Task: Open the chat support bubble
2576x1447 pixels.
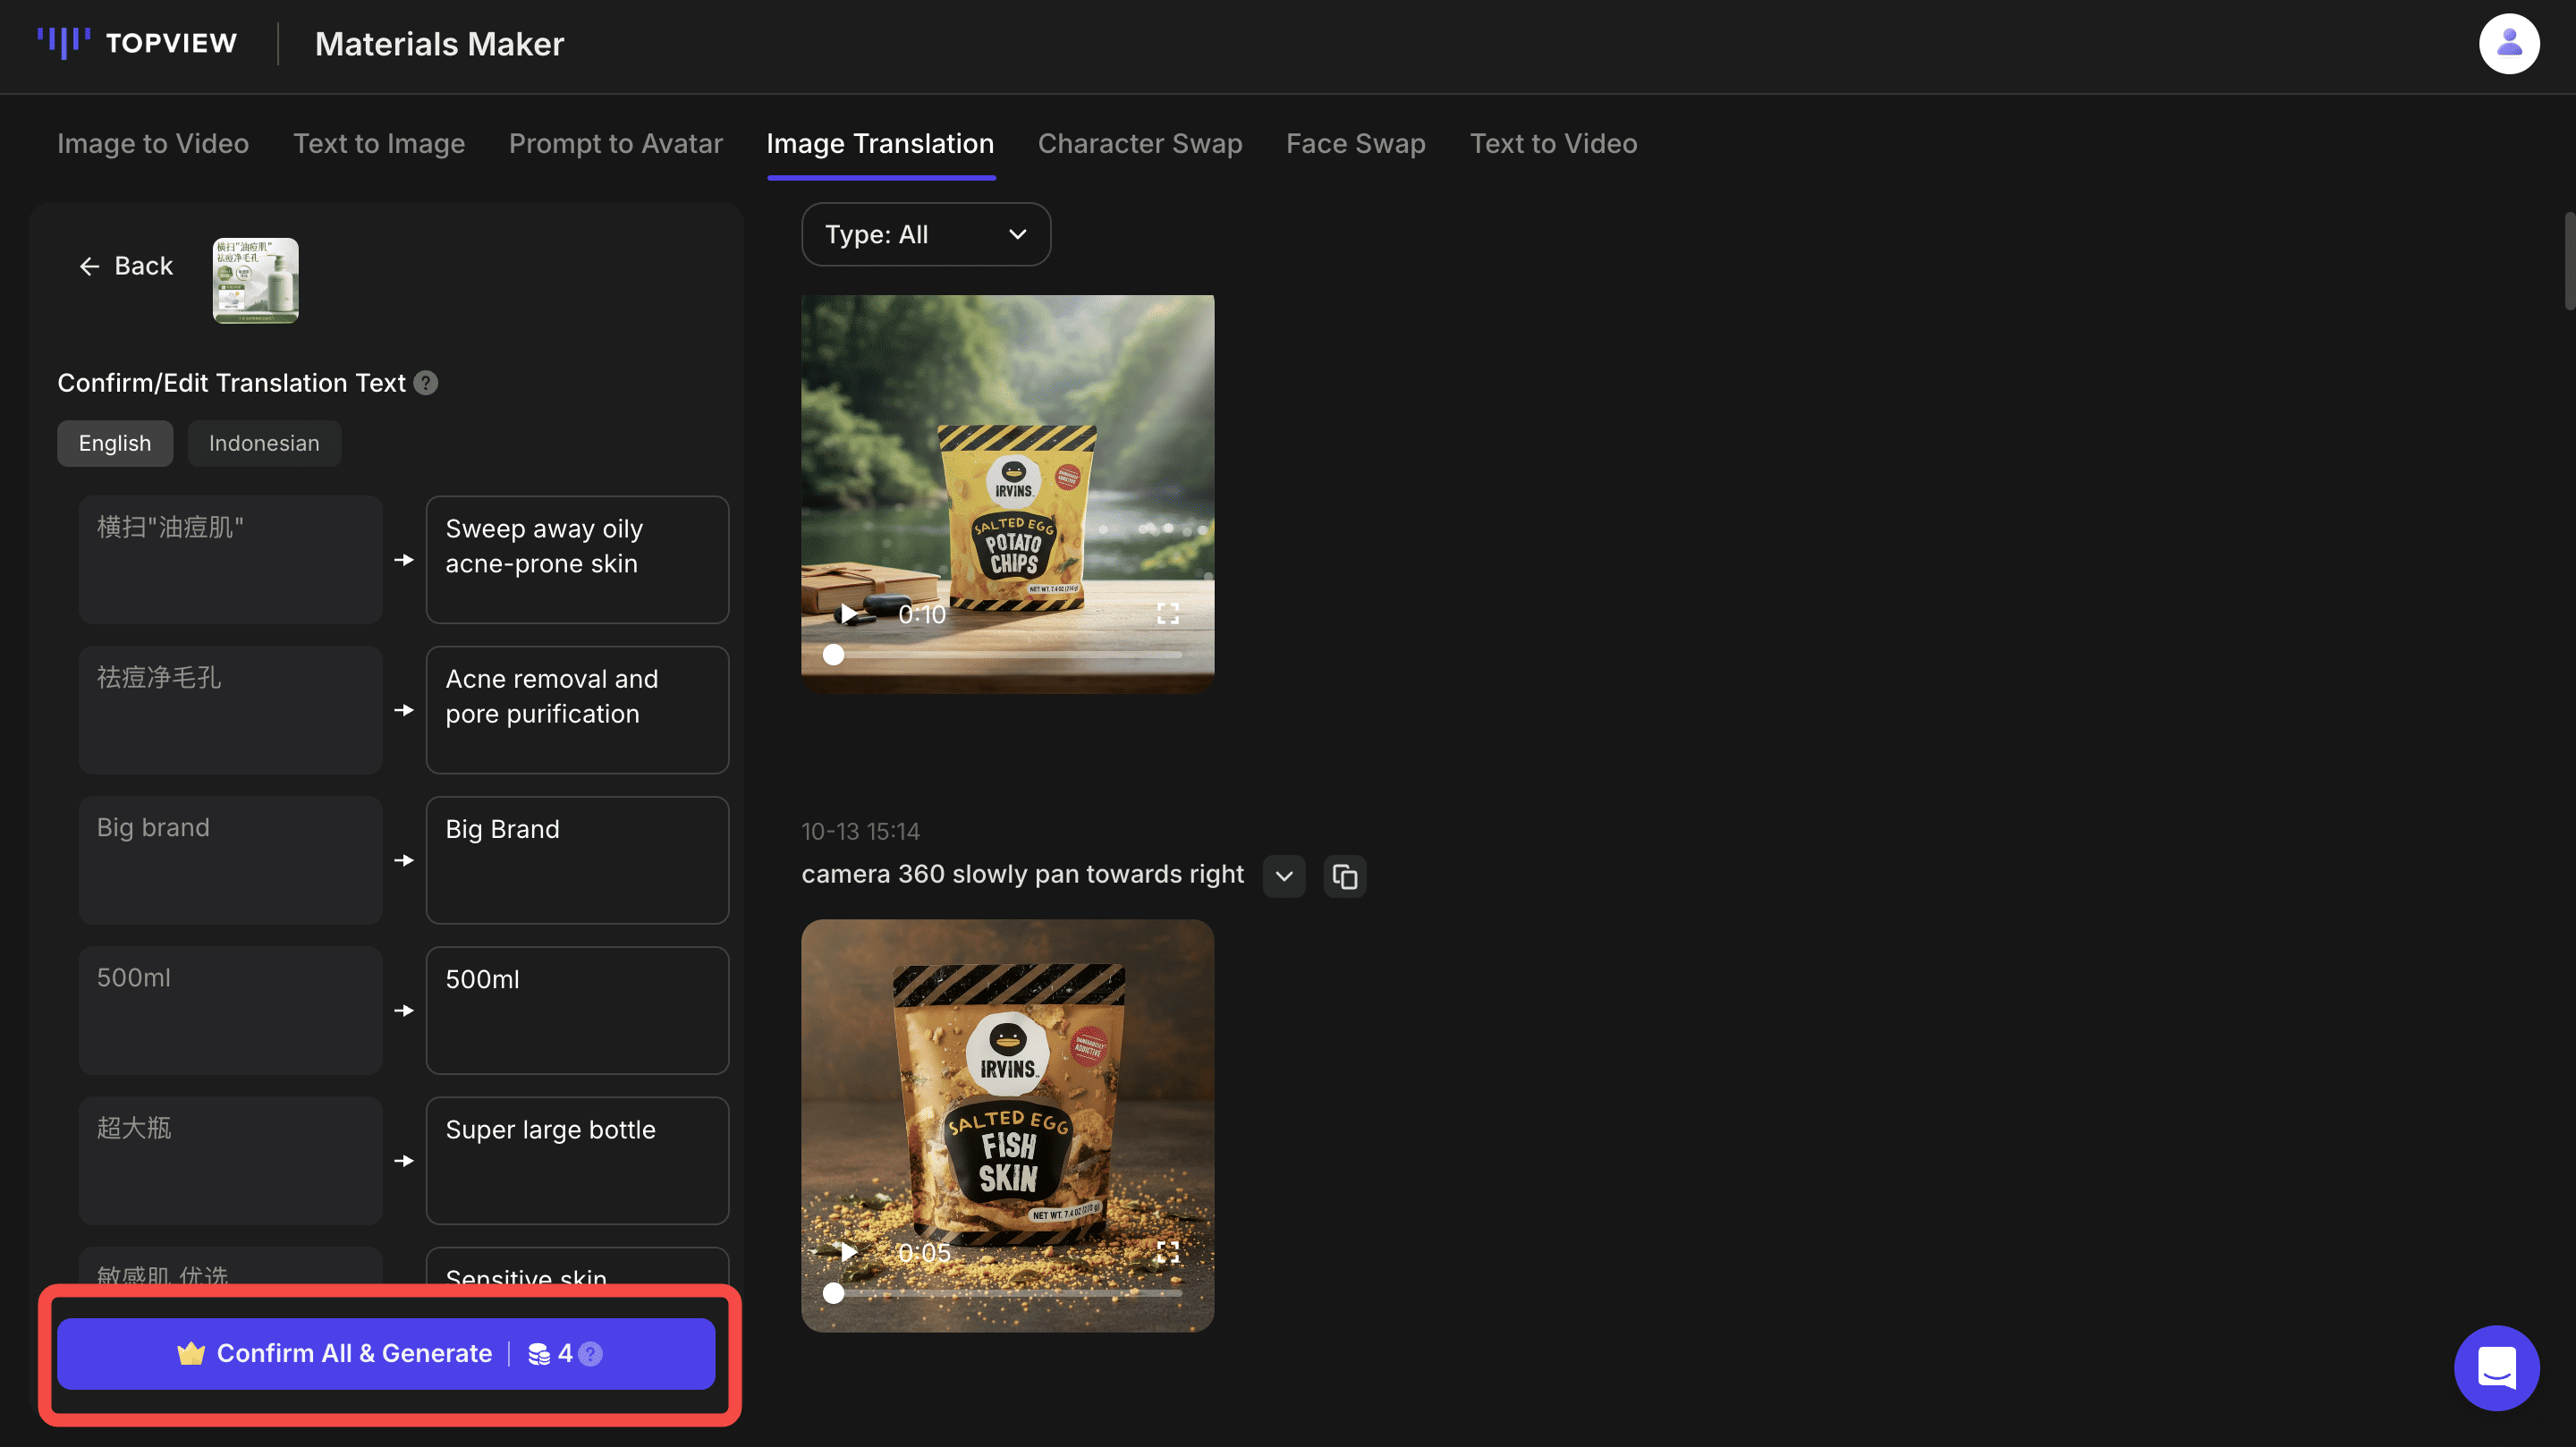Action: click(x=2496, y=1367)
